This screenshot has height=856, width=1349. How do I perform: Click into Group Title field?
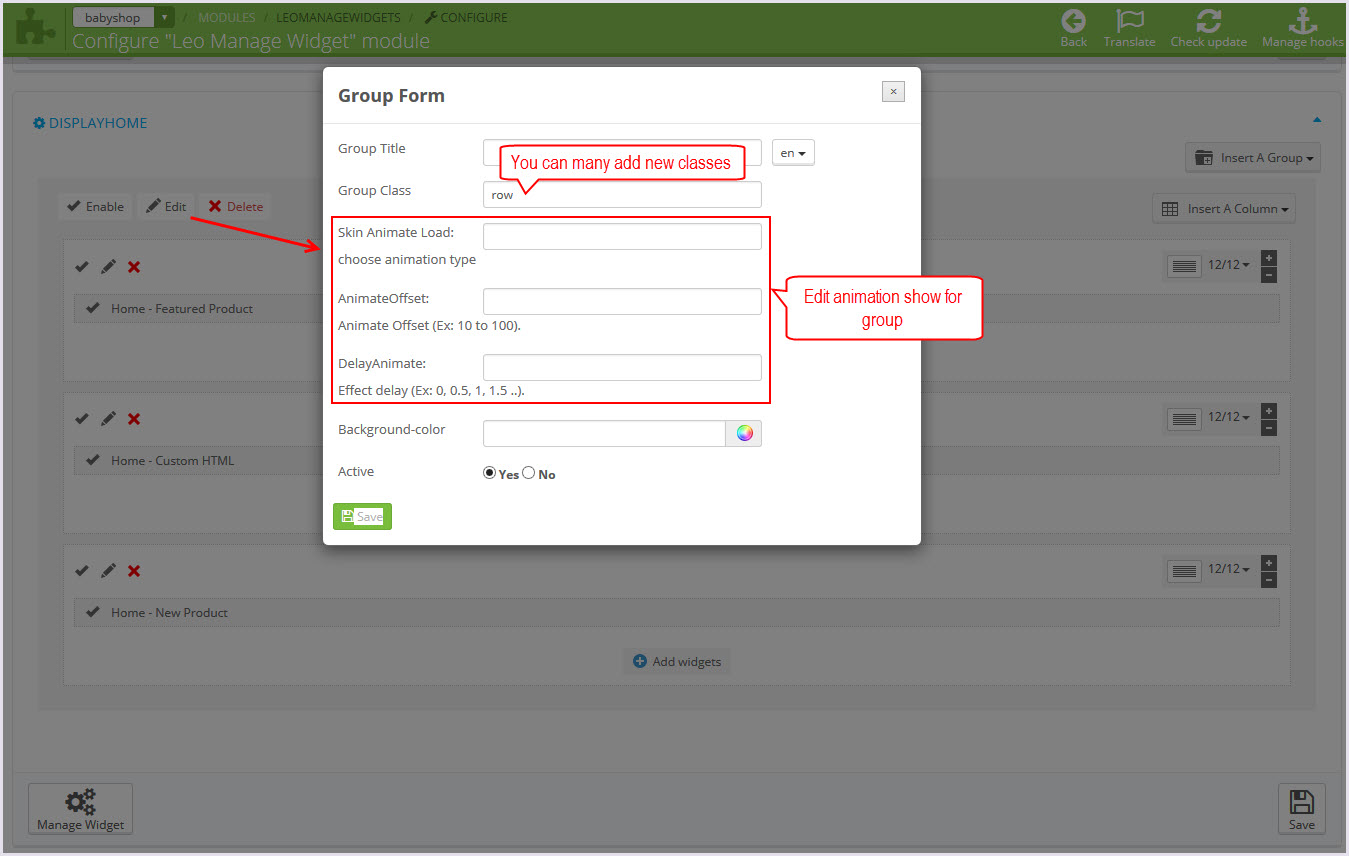(622, 152)
